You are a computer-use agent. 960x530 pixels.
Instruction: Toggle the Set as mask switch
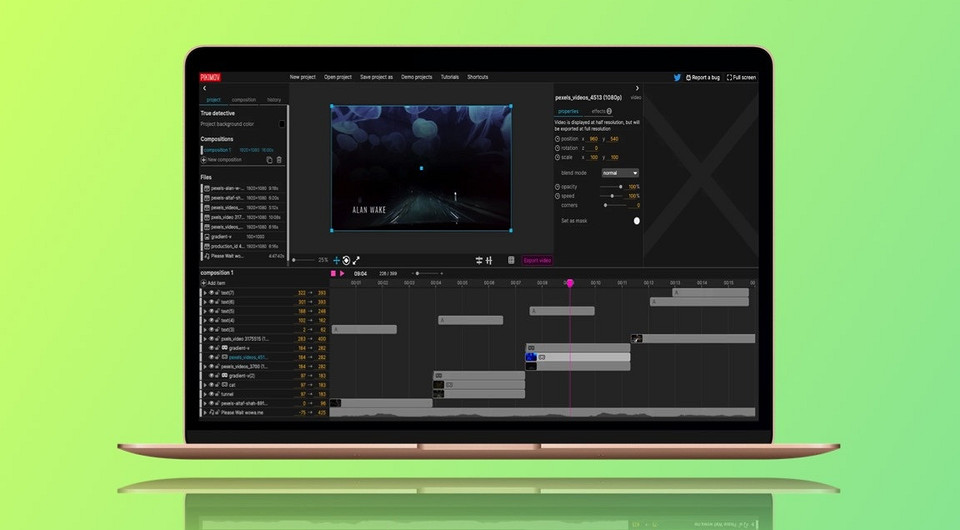636,221
